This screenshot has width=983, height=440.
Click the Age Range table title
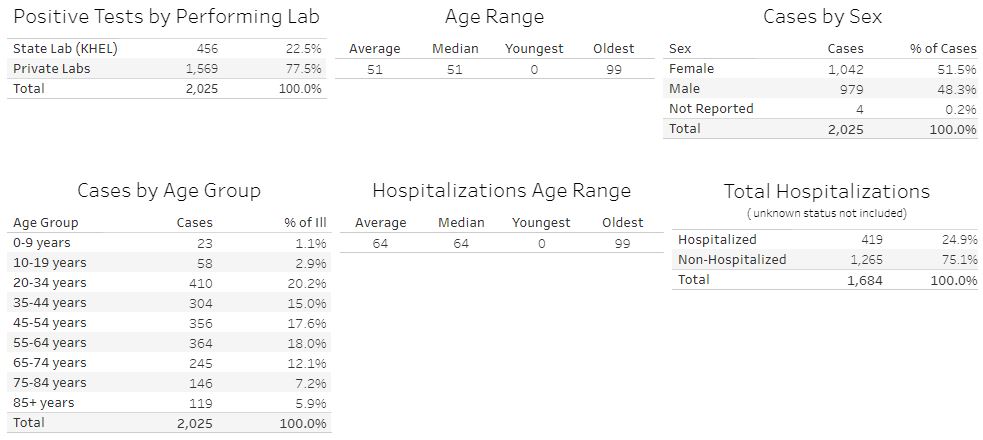pyautogui.click(x=494, y=17)
